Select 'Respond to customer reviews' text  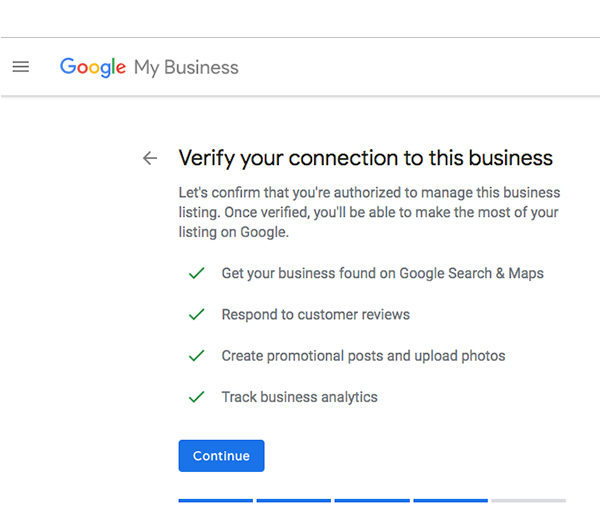[x=315, y=314]
